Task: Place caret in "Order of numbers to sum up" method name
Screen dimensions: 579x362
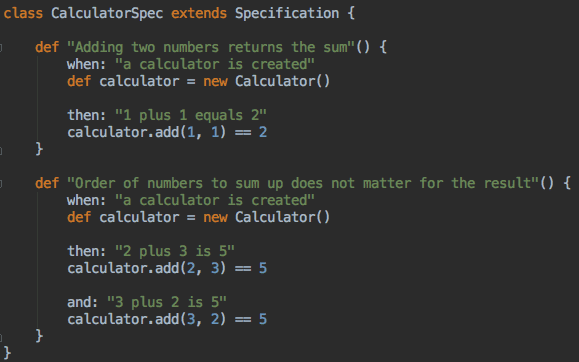Action: (303, 183)
